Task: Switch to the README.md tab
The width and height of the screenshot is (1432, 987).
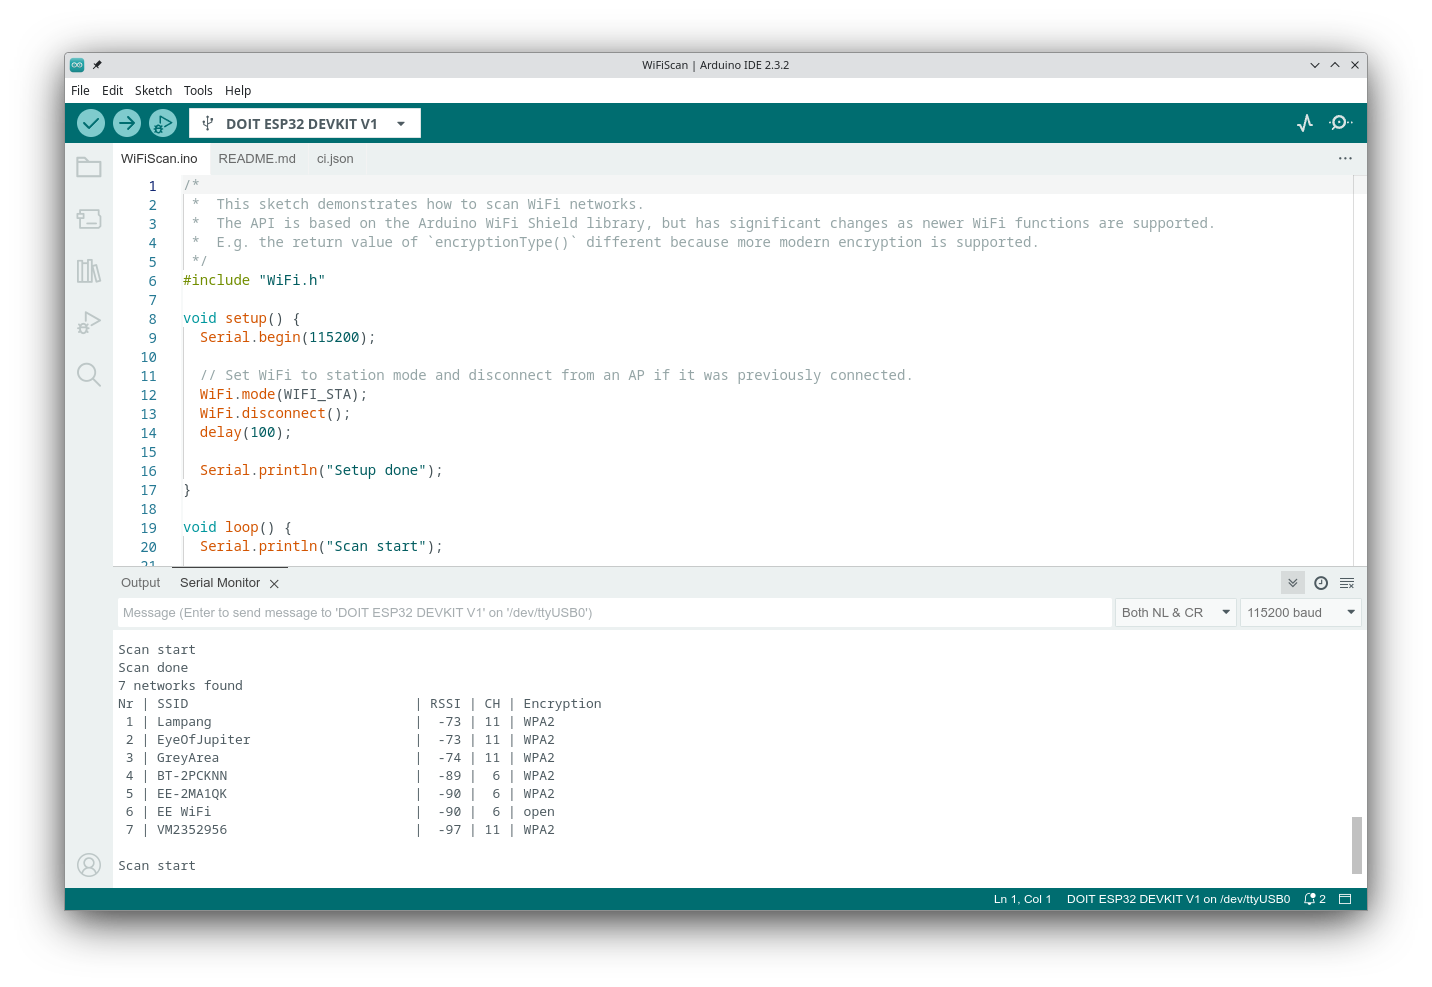Action: 257,159
